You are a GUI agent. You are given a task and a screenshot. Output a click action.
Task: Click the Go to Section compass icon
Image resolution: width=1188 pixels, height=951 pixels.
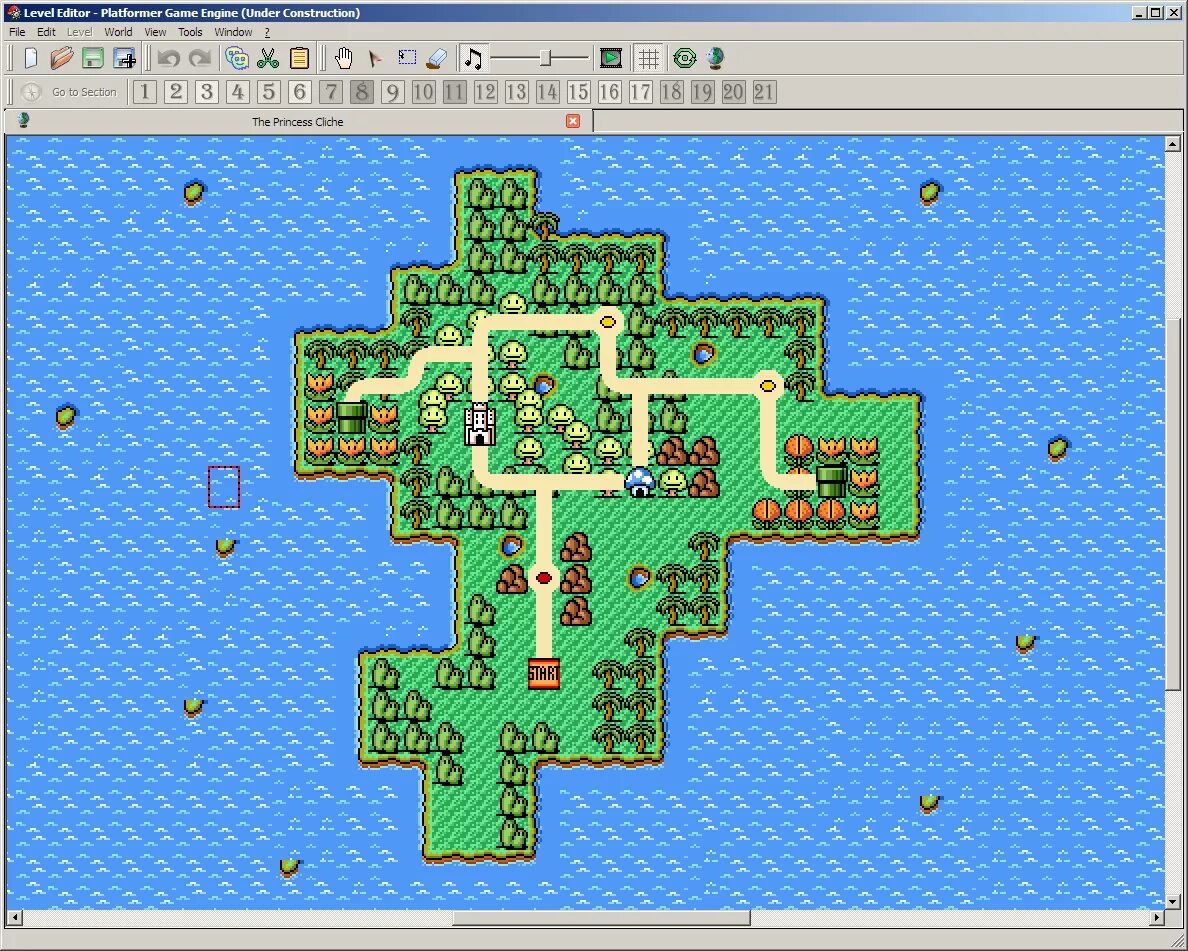pyautogui.click(x=31, y=92)
